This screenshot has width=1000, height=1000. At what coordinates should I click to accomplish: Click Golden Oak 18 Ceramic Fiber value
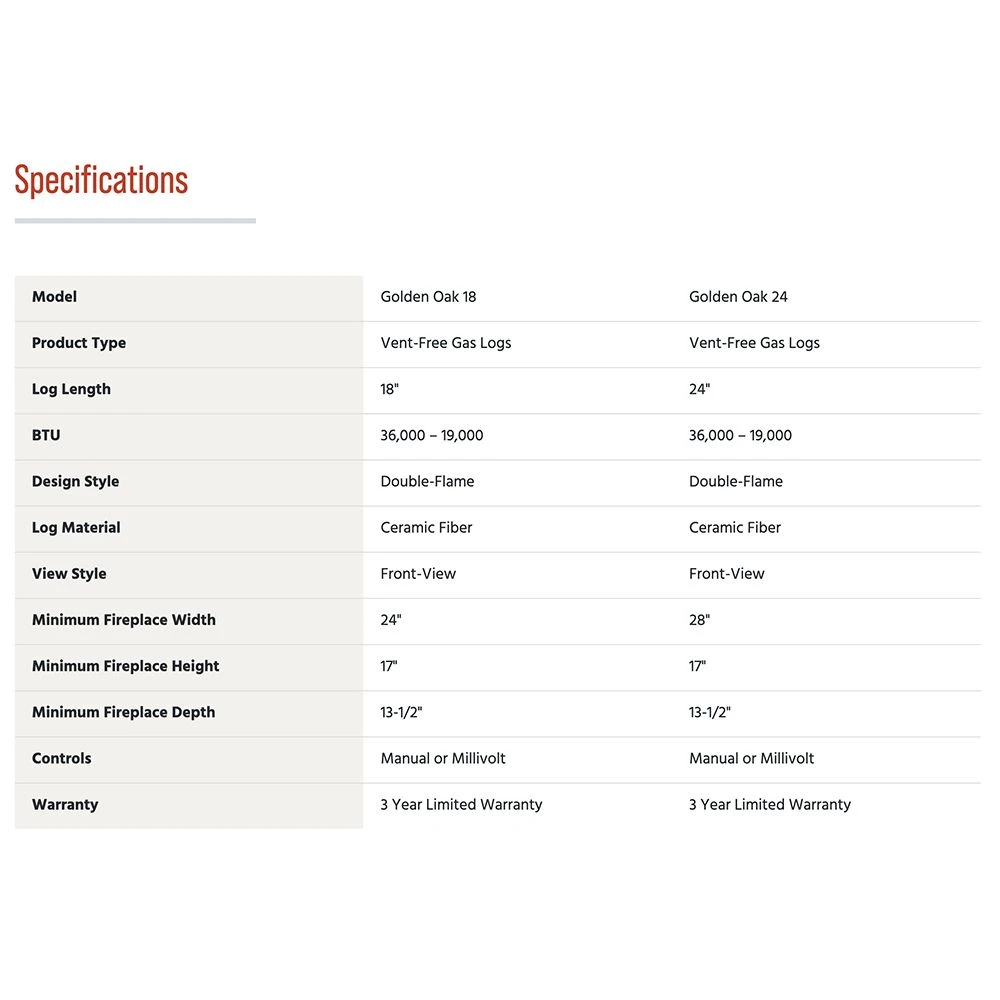426,527
